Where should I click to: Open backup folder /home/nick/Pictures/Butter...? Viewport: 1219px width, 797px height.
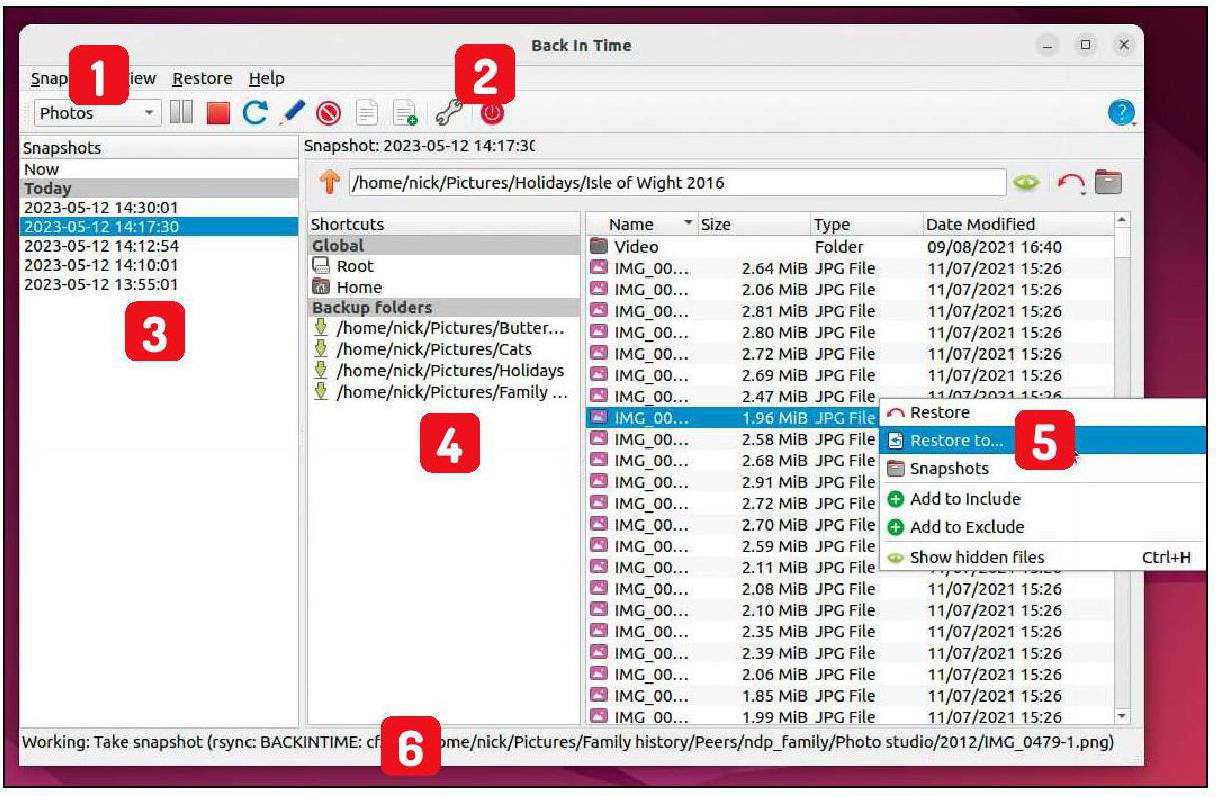445,328
